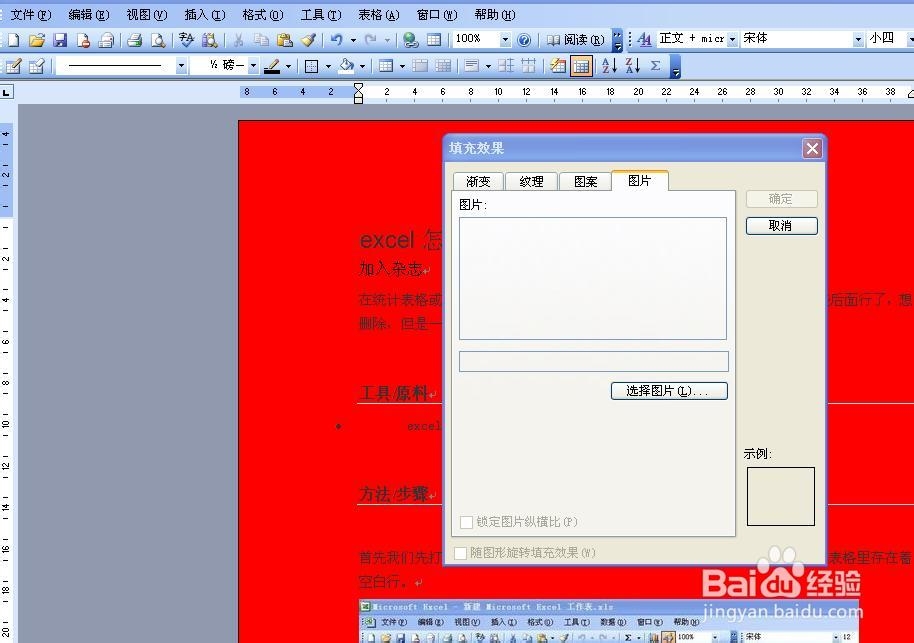Open the 工具 (Tools) menu
914x643 pixels.
(321, 15)
